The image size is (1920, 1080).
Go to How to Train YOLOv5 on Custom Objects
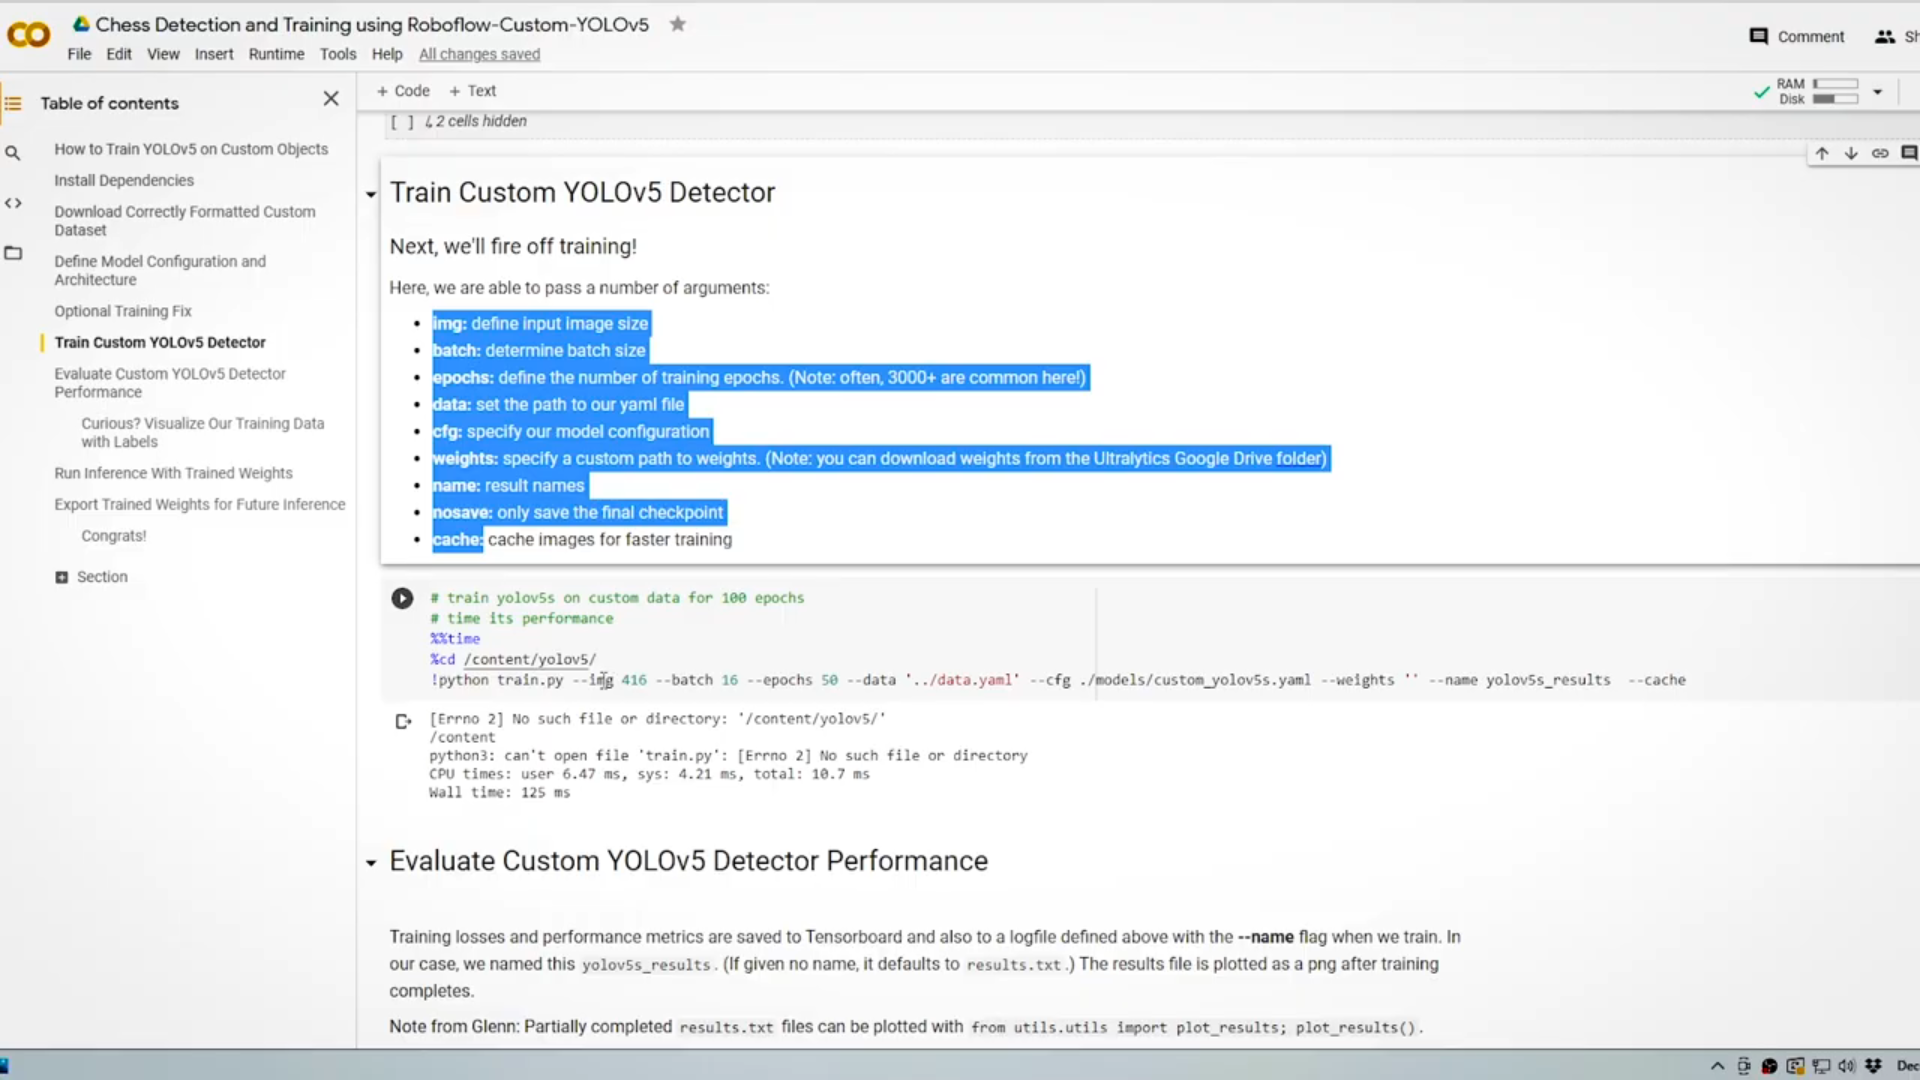point(191,149)
